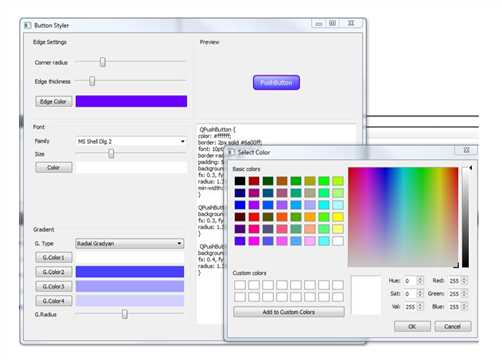Click the Val value field
Image resolution: width=502 pixels, height=360 pixels.
coord(410,307)
